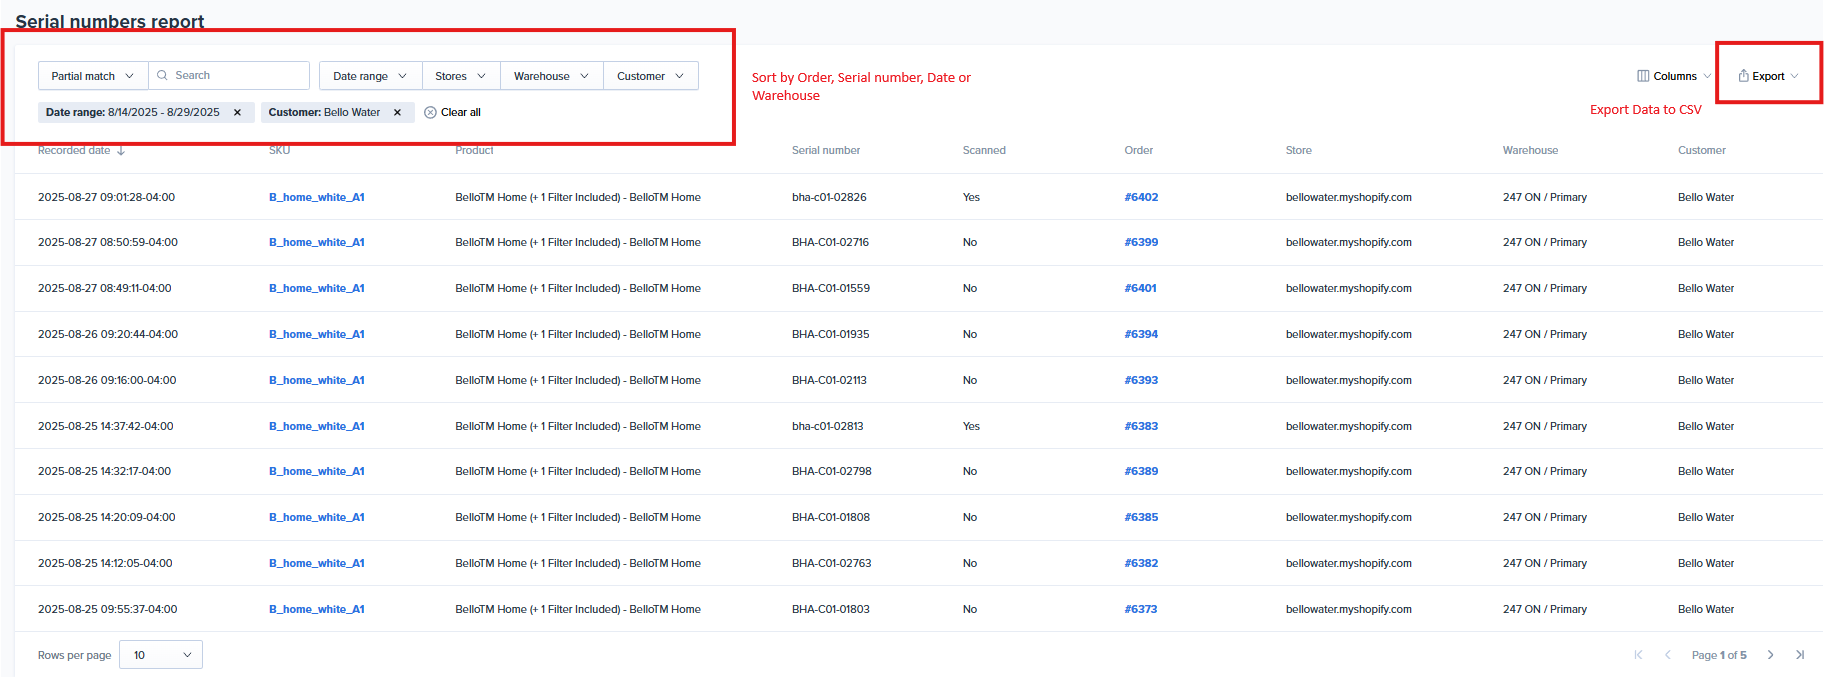This screenshot has width=1824, height=677.
Task: Click the Scanned column header
Action: 984,151
